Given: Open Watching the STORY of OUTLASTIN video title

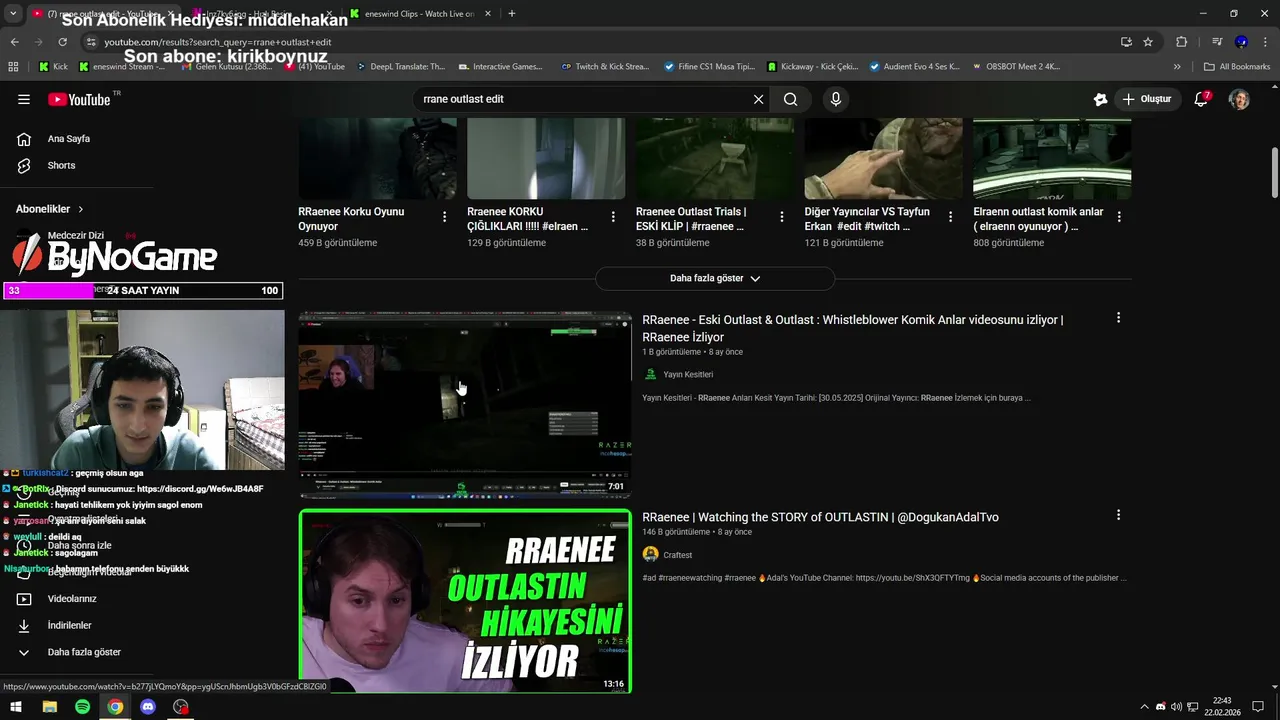Looking at the screenshot, I should [x=820, y=517].
